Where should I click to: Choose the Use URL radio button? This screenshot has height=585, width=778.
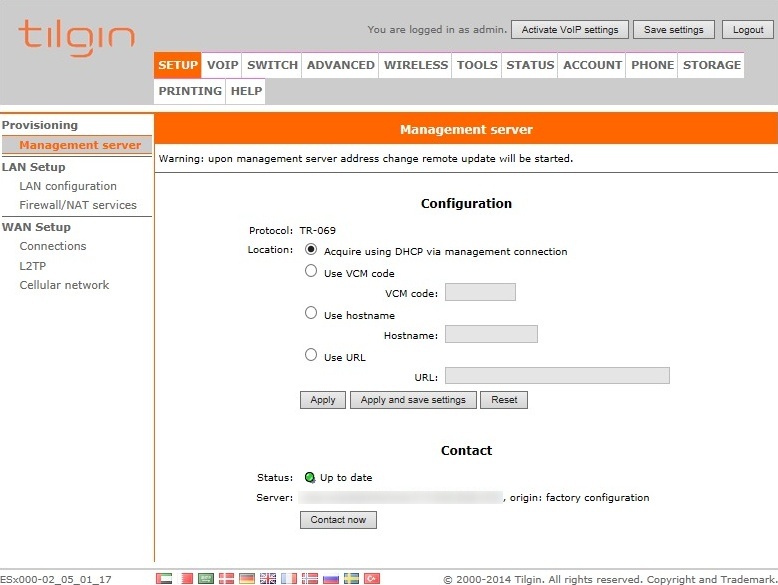[x=311, y=355]
